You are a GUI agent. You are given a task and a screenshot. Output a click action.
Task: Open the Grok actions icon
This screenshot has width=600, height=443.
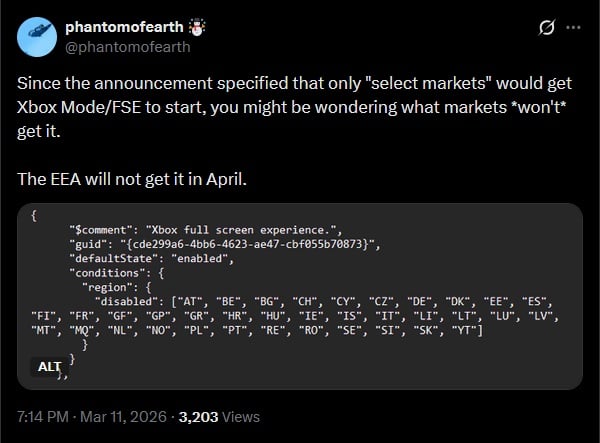click(547, 27)
